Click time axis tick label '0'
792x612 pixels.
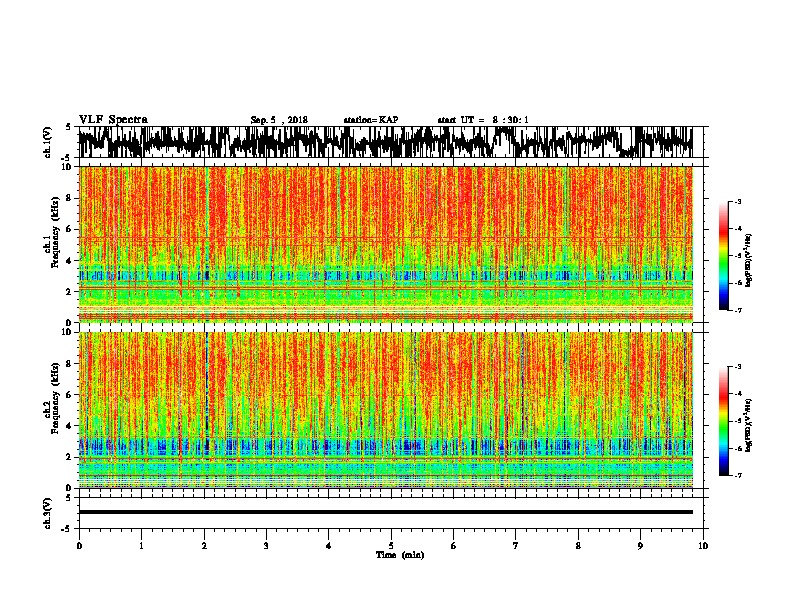tap(79, 546)
